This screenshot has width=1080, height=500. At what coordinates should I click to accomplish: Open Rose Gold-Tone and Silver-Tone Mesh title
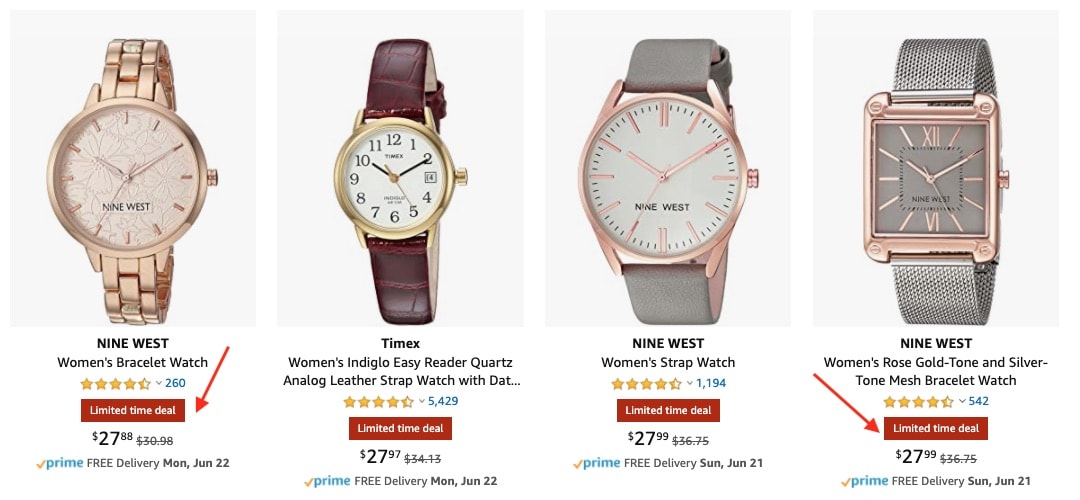pyautogui.click(x=935, y=371)
